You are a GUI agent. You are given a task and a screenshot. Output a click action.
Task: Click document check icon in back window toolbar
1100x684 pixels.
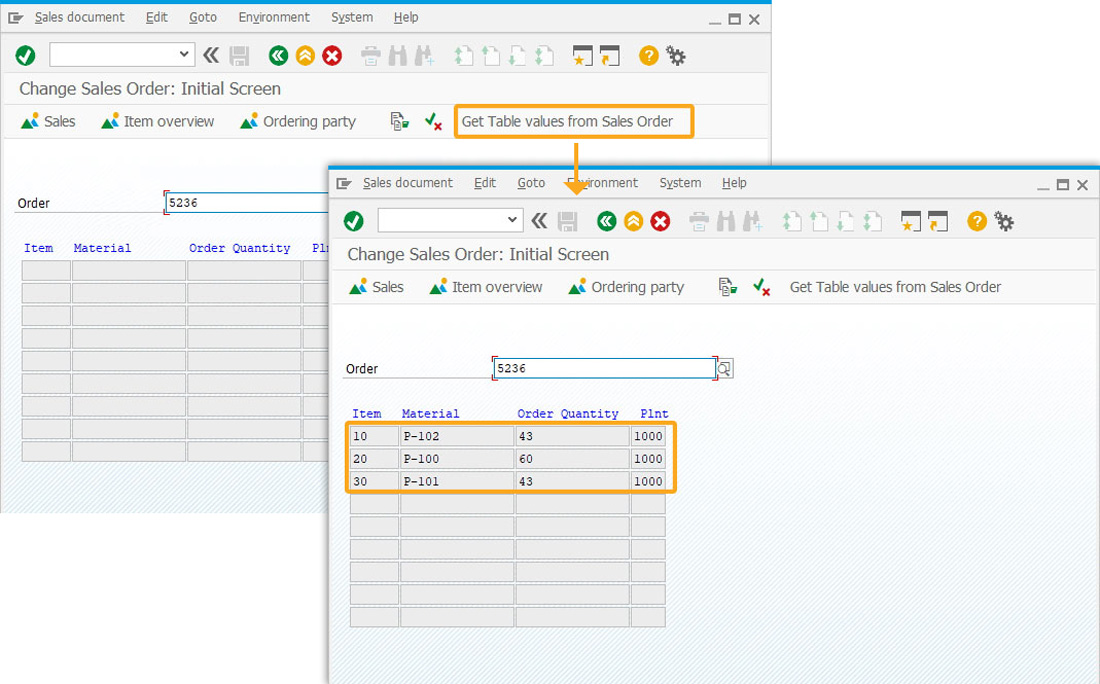(399, 121)
